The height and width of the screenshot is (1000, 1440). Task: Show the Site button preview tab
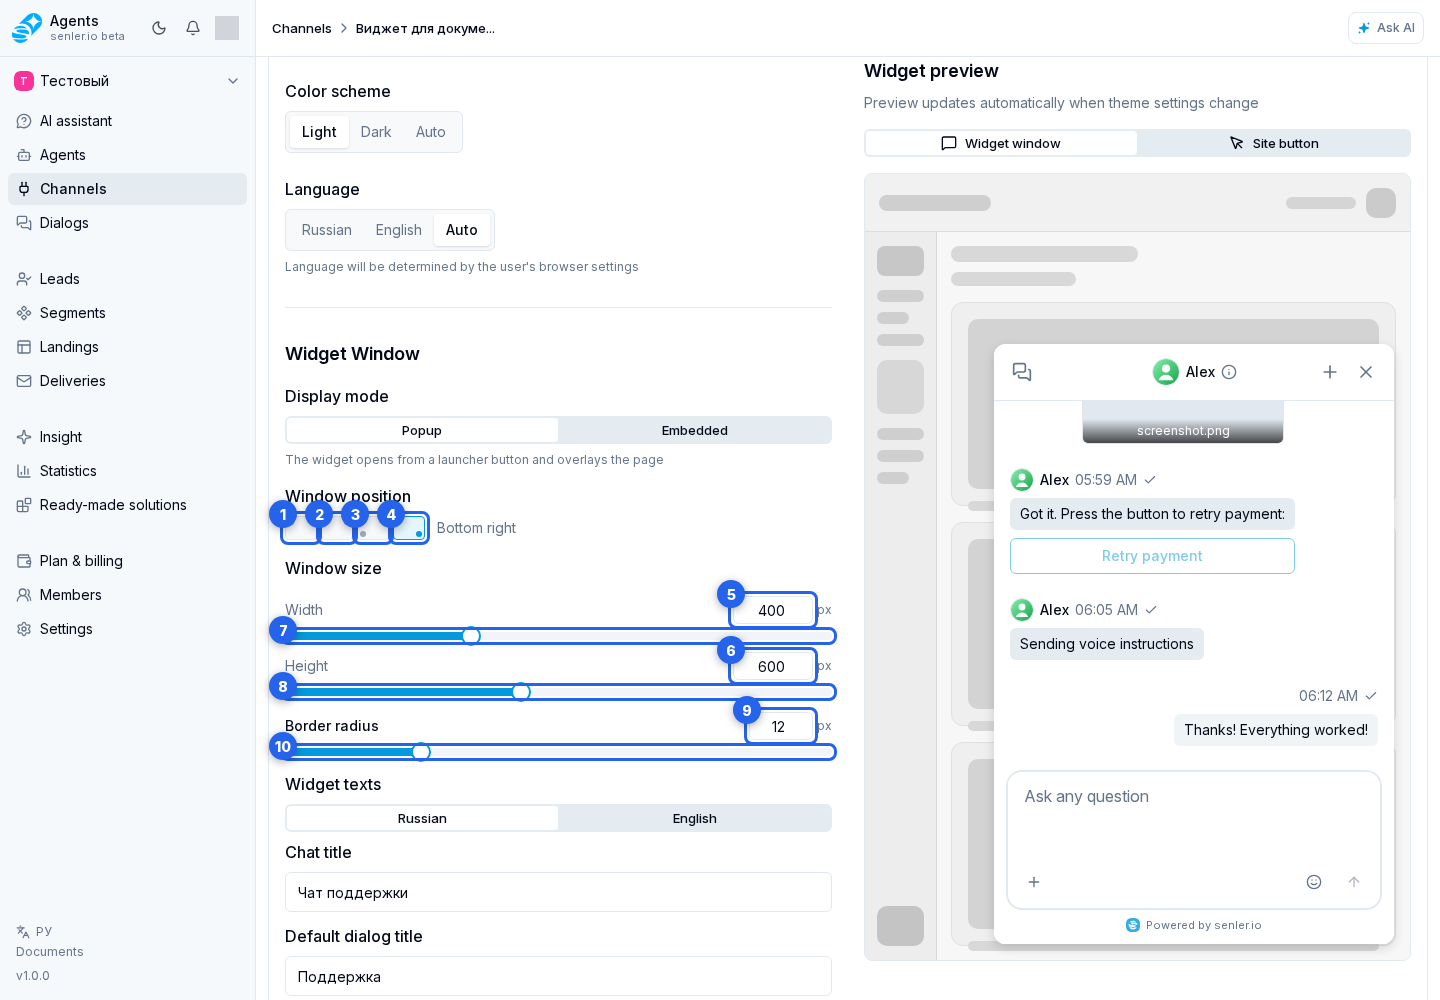tap(1274, 143)
